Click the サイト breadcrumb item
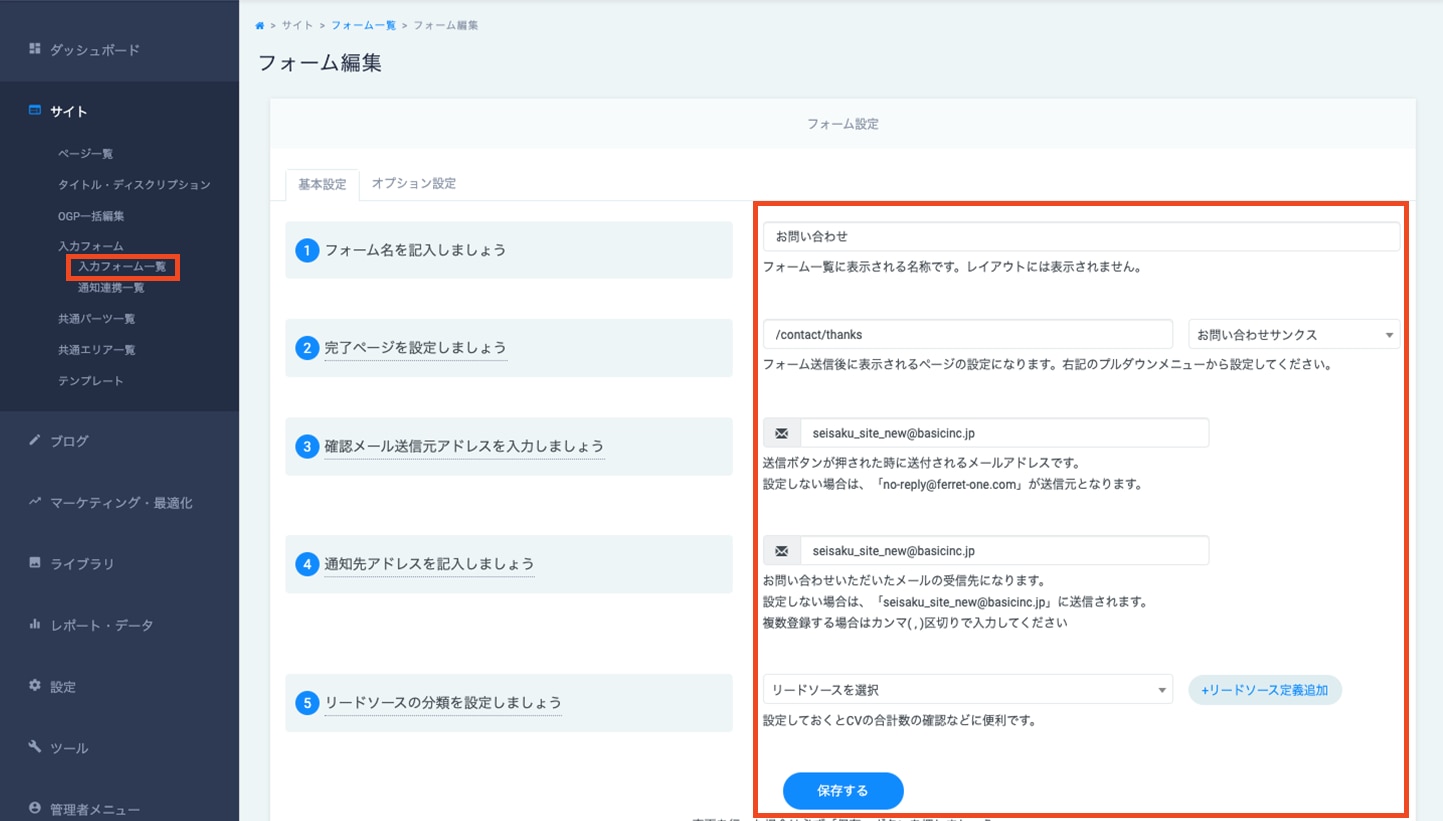This screenshot has width=1443, height=821. click(x=297, y=25)
